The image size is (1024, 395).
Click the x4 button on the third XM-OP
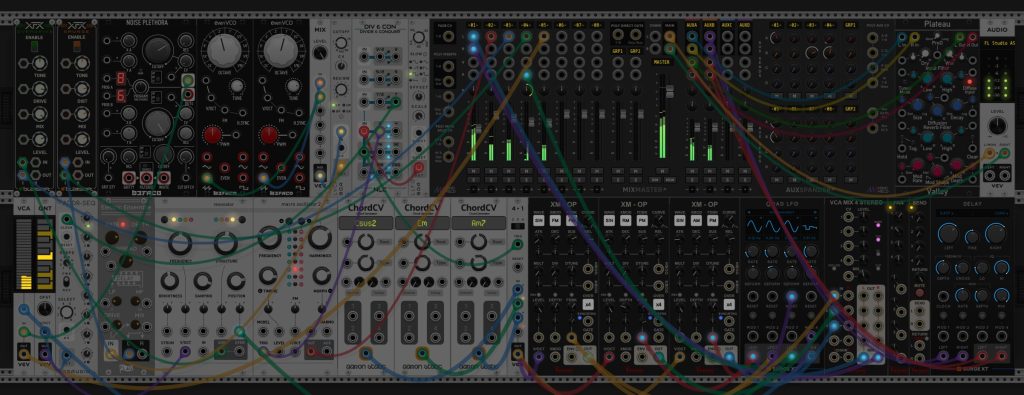pos(730,304)
